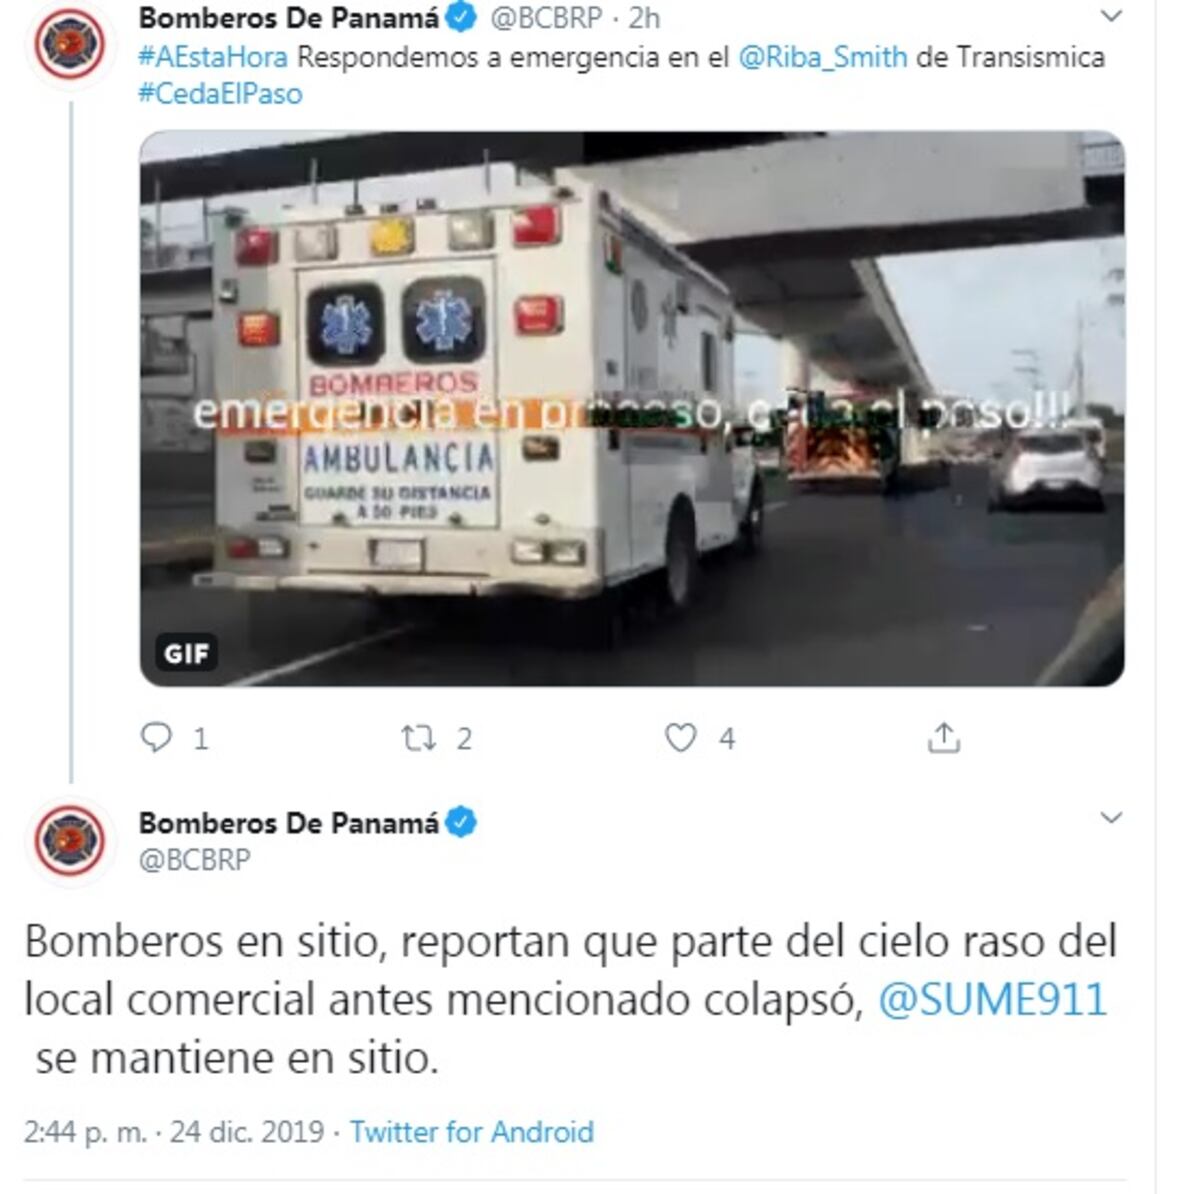The height and width of the screenshot is (1194, 1200).
Task: Click the reply icon under first tweet
Action: 156,738
